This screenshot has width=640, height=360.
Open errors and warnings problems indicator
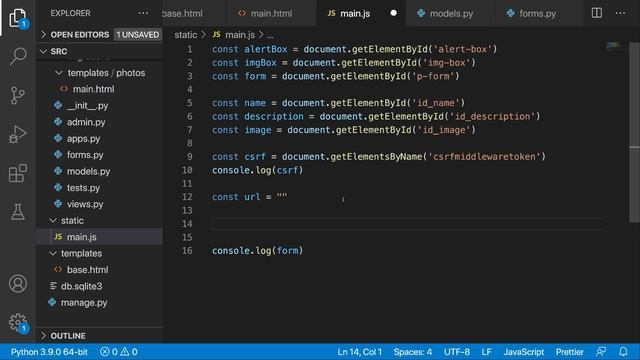point(119,351)
